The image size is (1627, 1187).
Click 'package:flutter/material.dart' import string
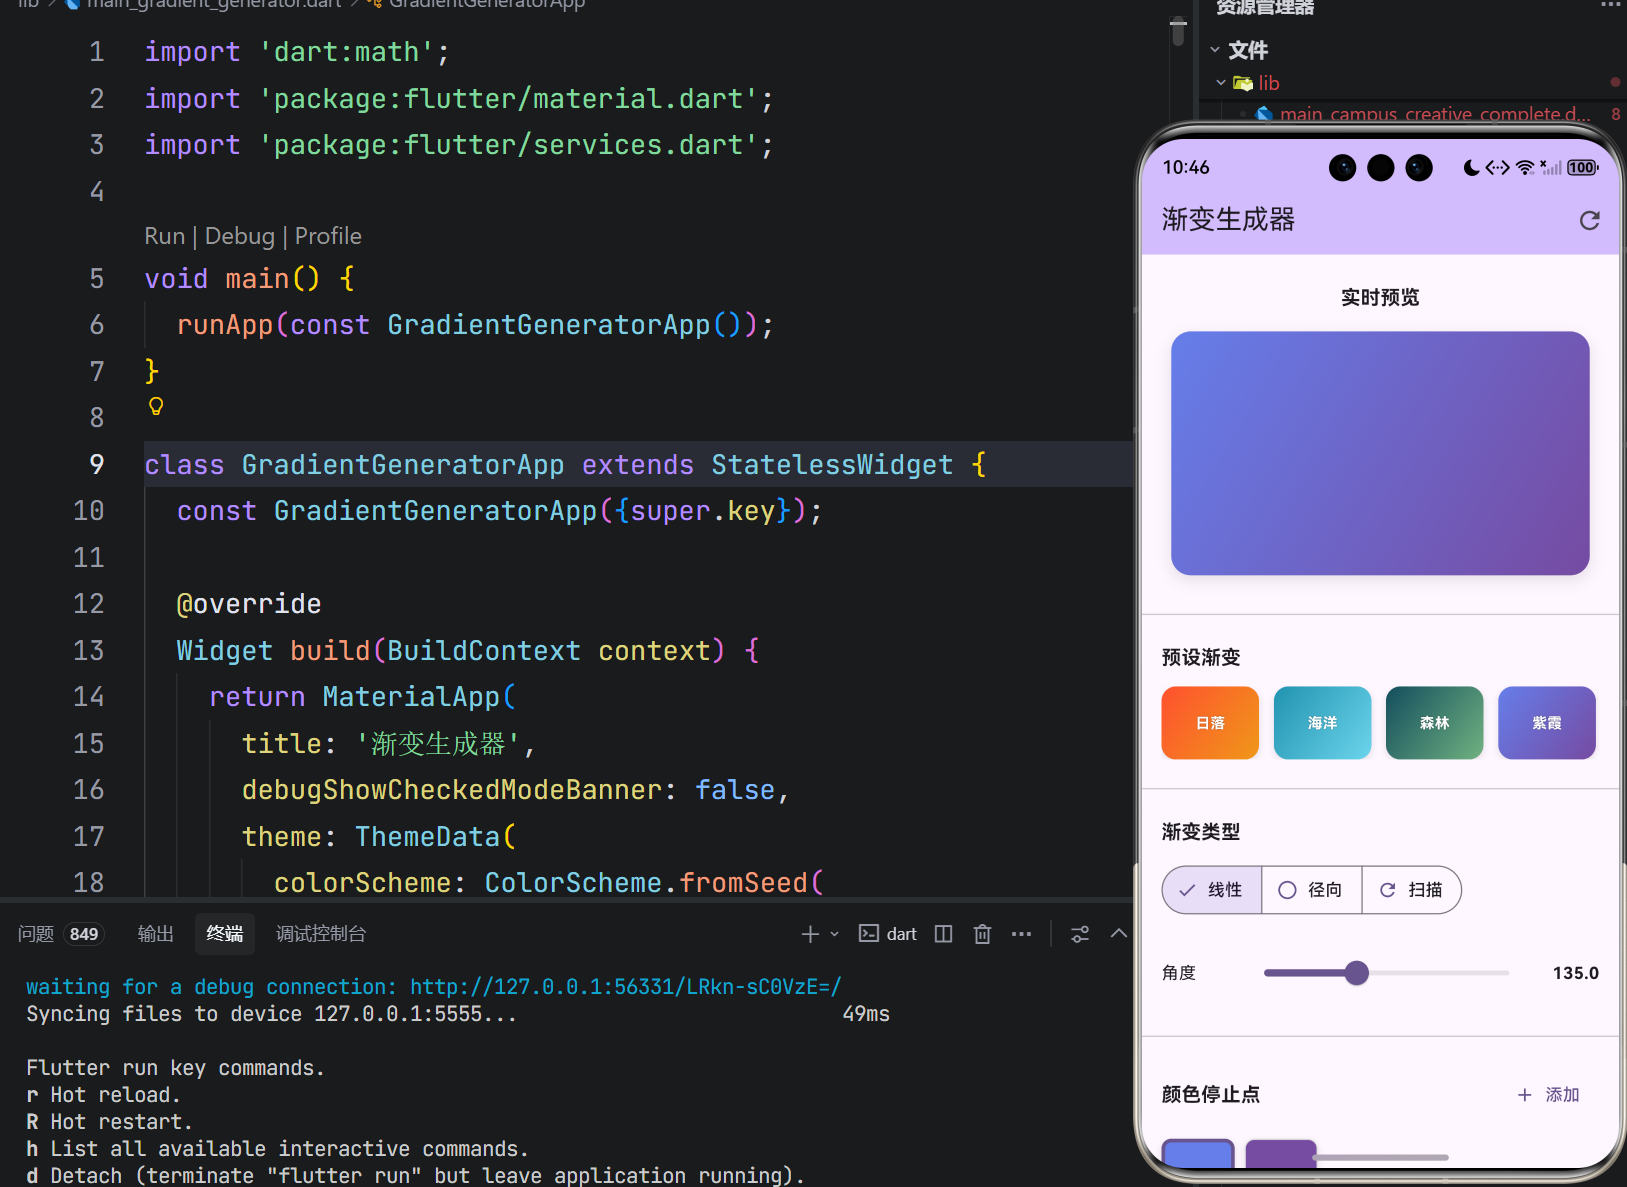[509, 99]
